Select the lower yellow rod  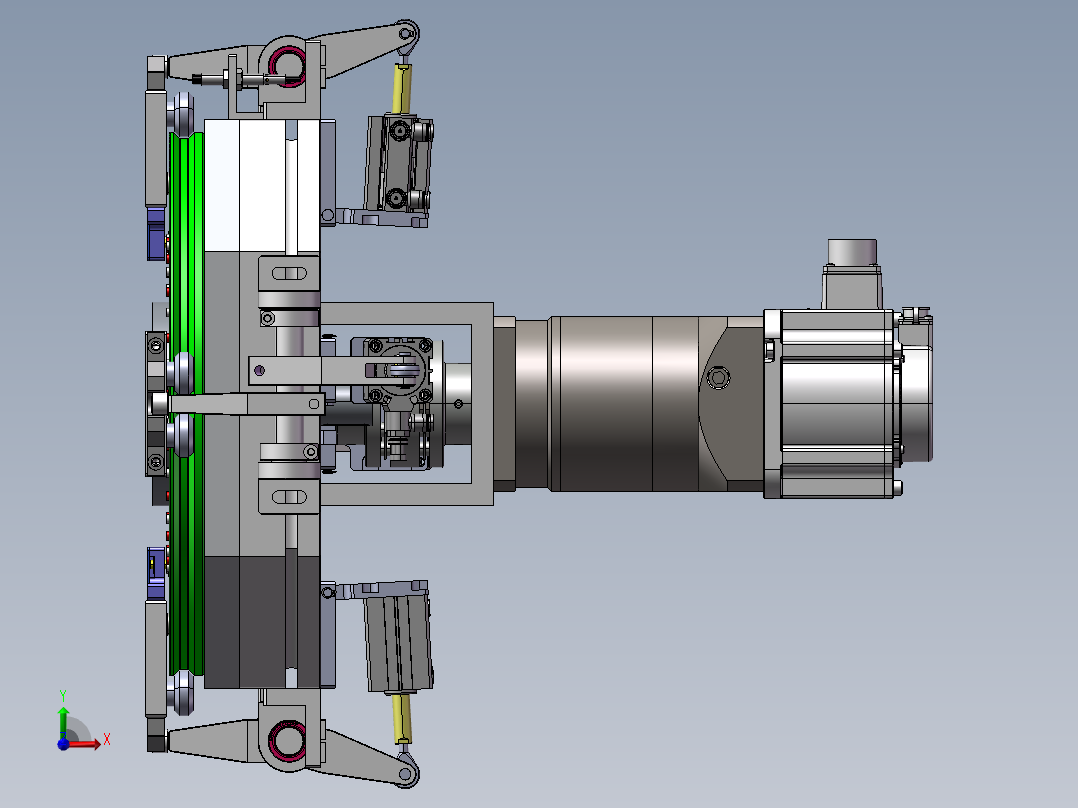tap(403, 719)
